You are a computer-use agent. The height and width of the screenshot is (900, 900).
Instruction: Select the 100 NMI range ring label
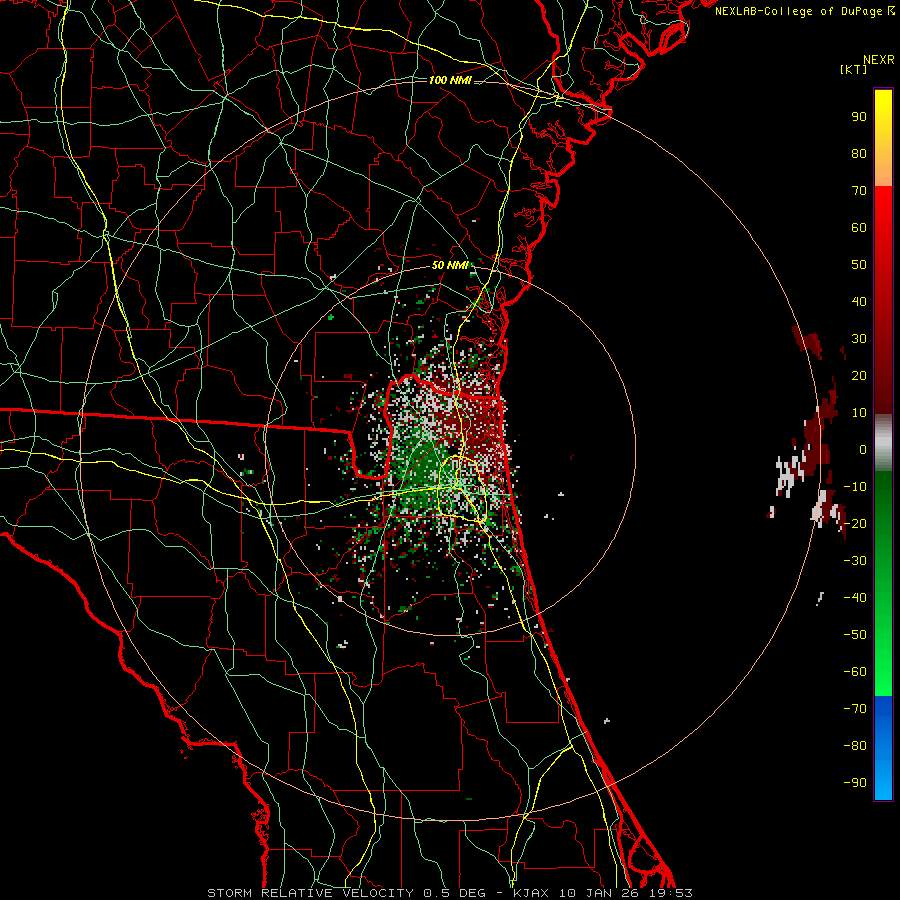pos(450,80)
